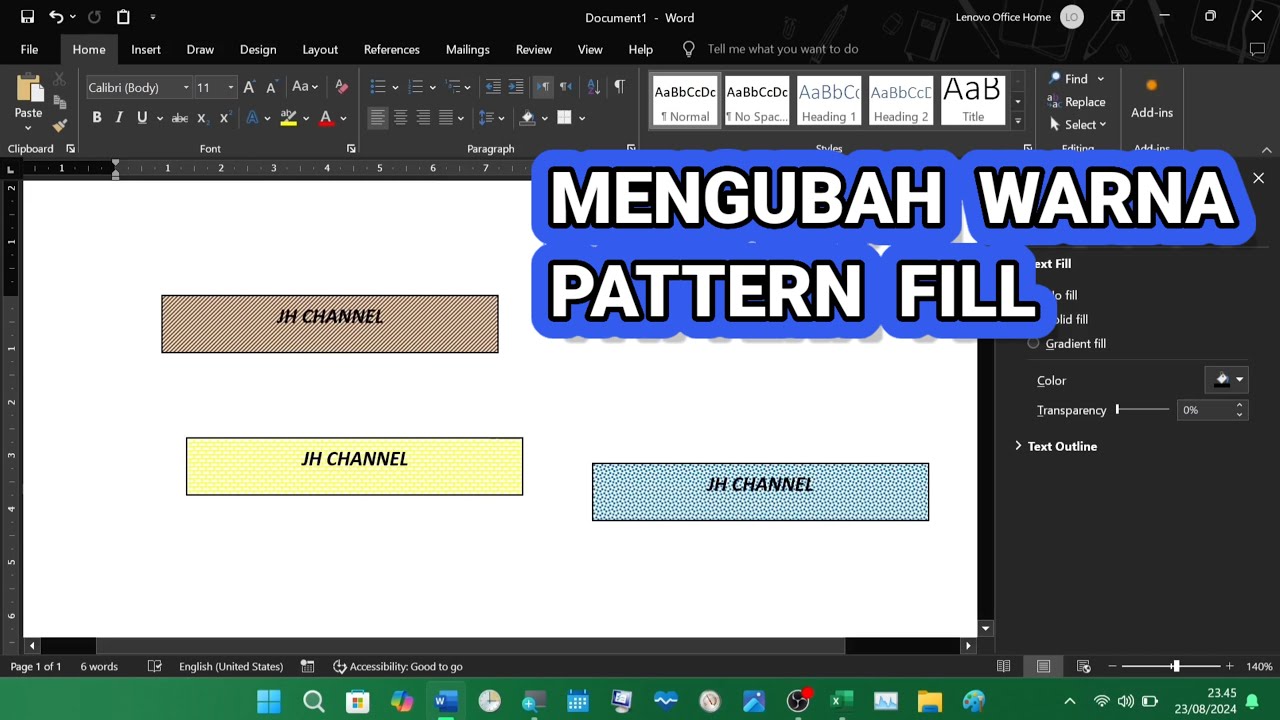Open the font size 11 dropdown
Screen dimensions: 1280x720
pyautogui.click(x=231, y=88)
